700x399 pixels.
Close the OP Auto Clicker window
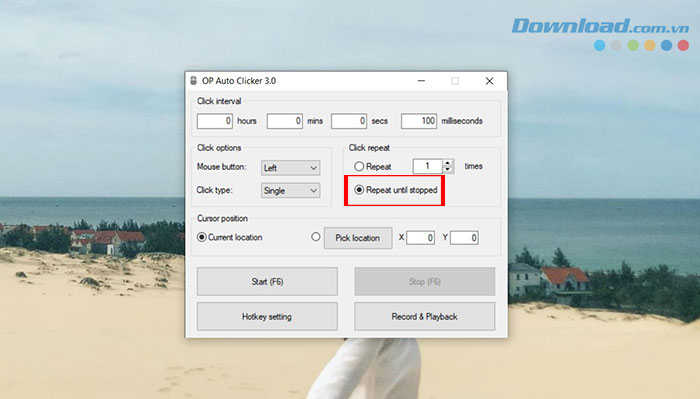click(x=489, y=81)
